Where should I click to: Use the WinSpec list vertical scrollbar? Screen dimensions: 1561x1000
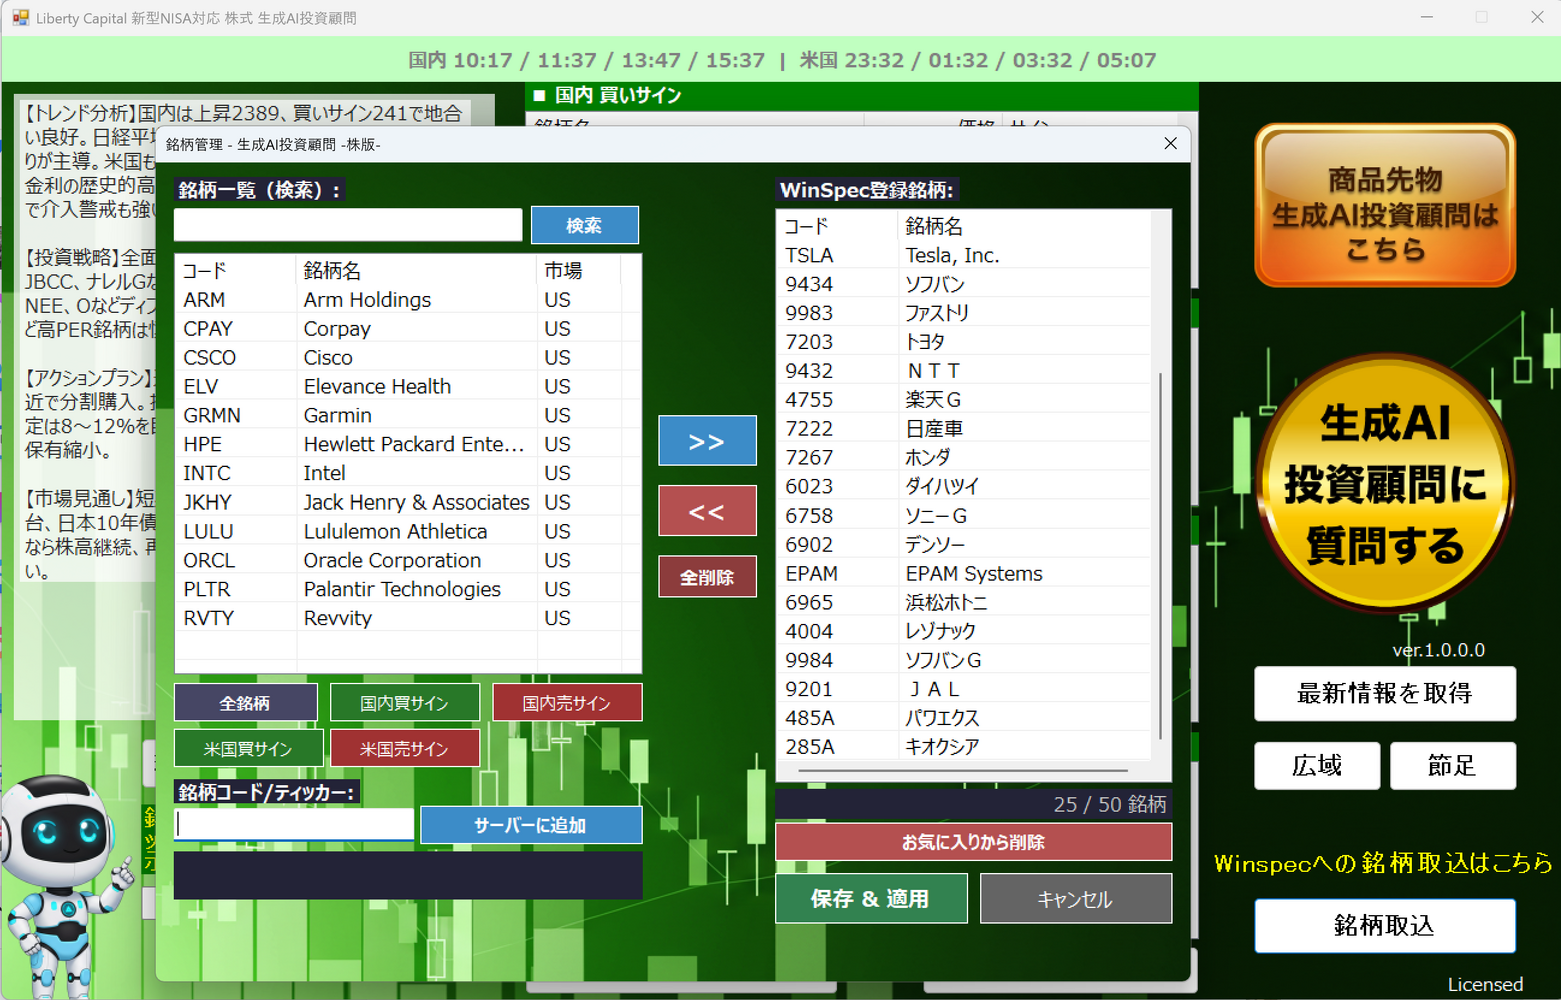1160,555
